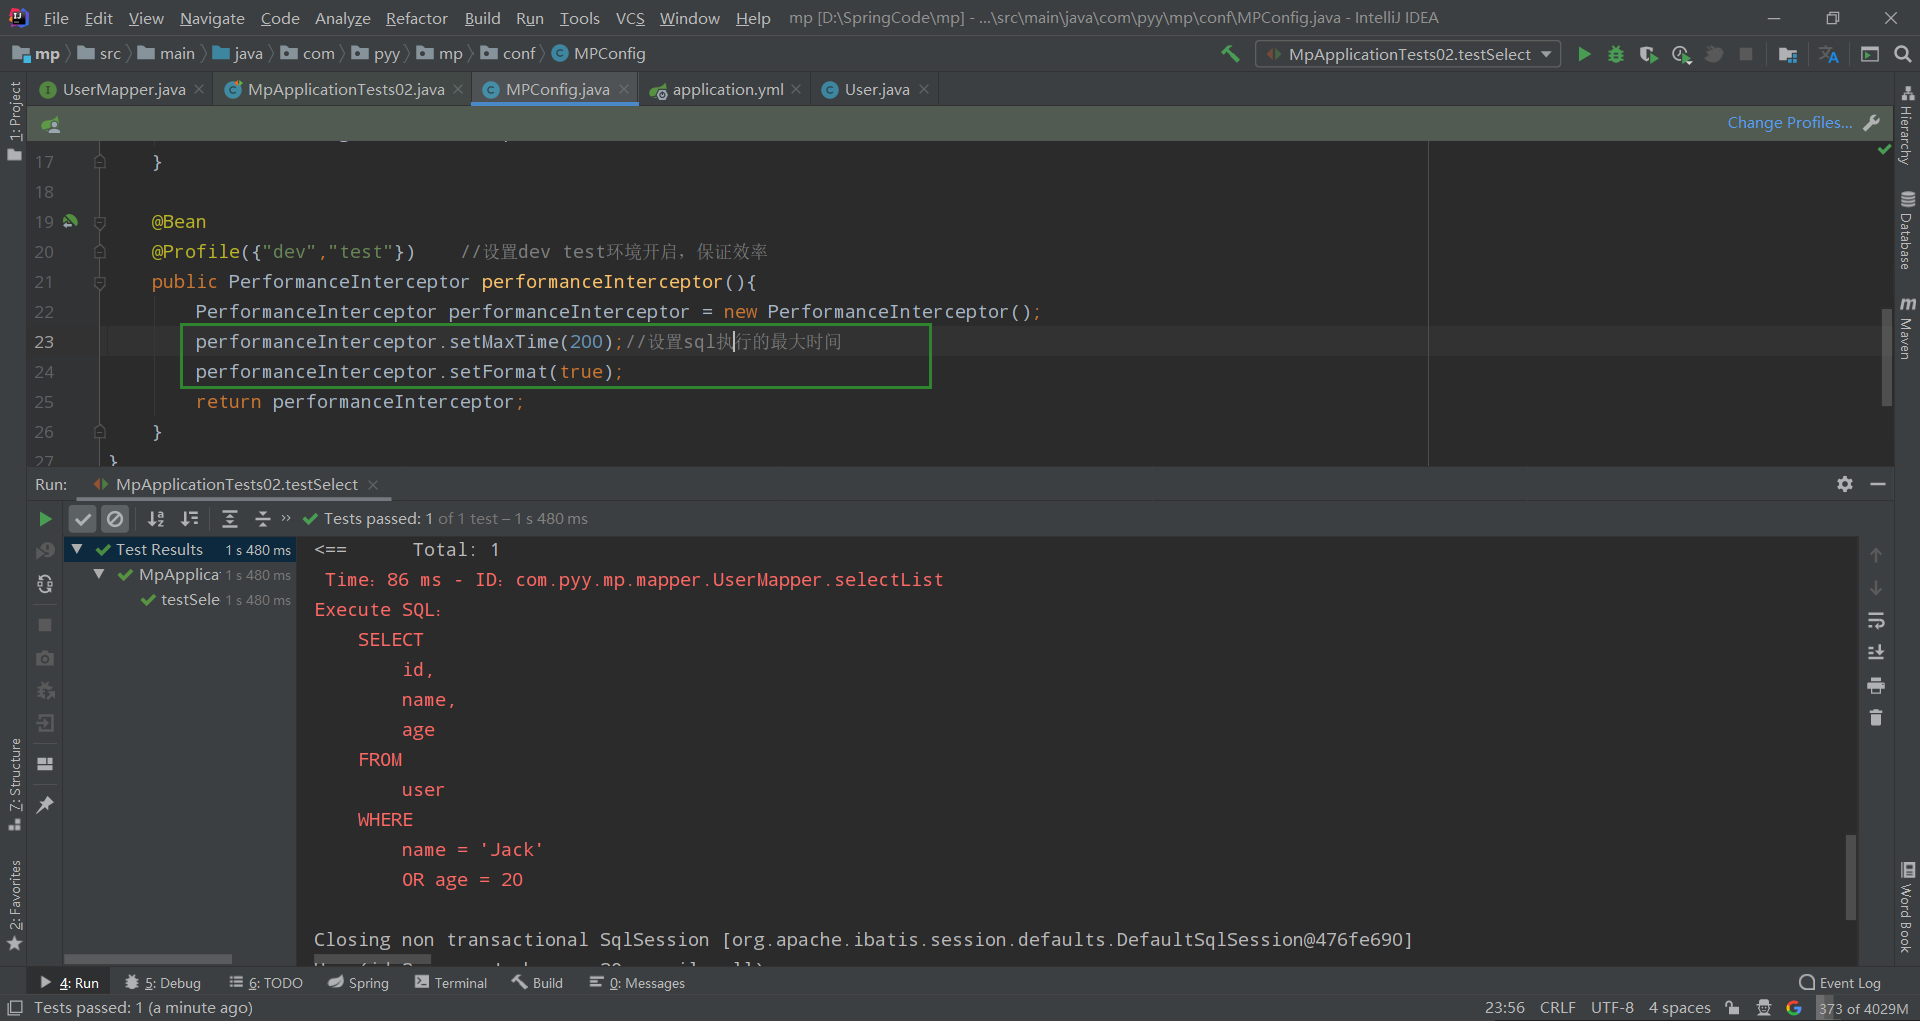Open Spring tool window button
Screen dimensions: 1920x1021
[358, 983]
